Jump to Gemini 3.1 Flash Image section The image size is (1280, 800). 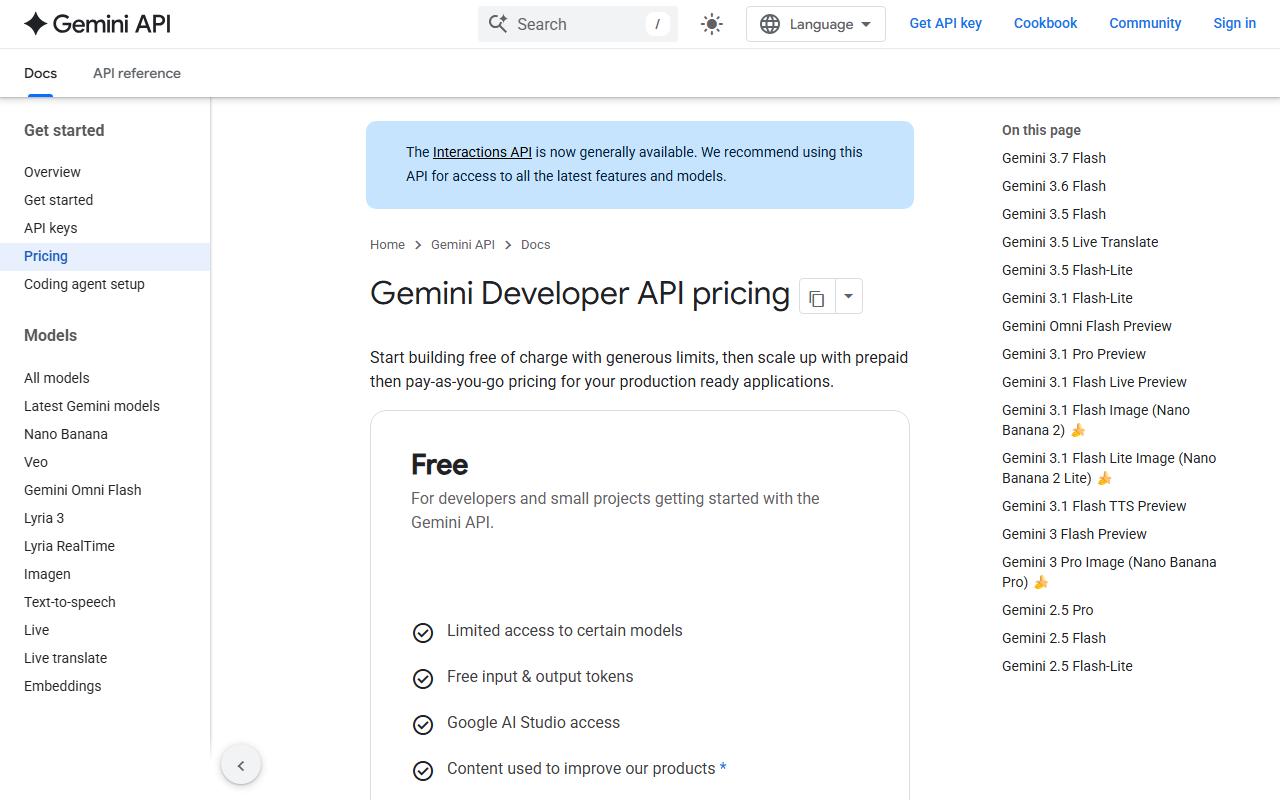(1096, 420)
